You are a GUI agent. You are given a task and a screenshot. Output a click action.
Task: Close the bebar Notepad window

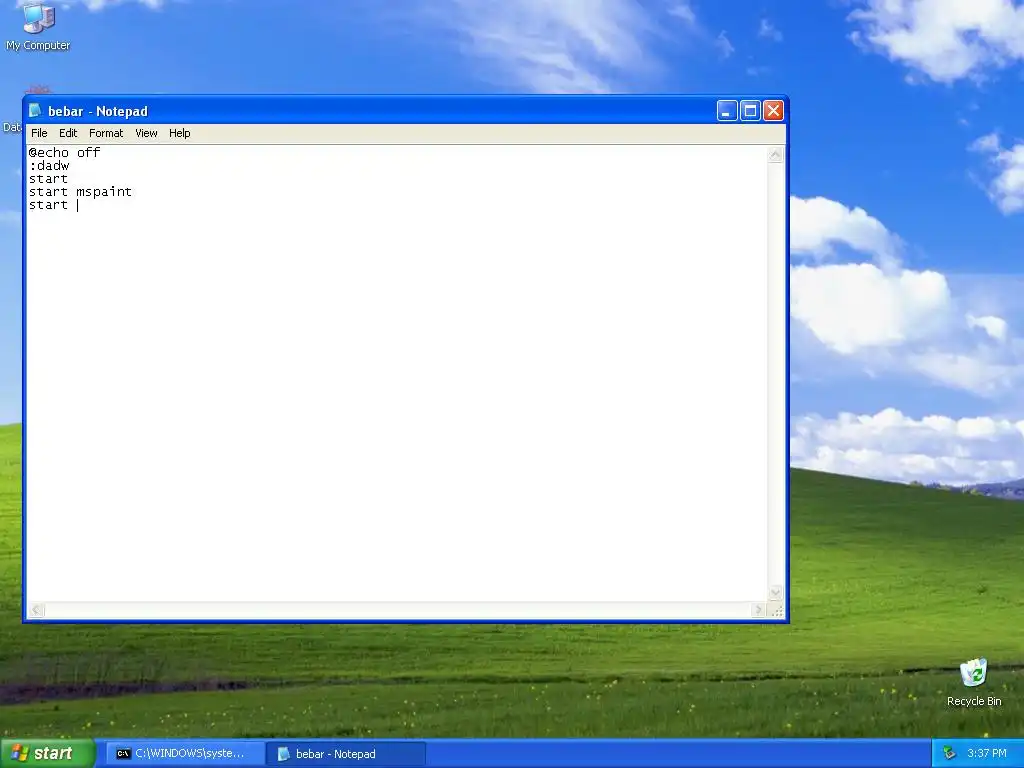[773, 111]
